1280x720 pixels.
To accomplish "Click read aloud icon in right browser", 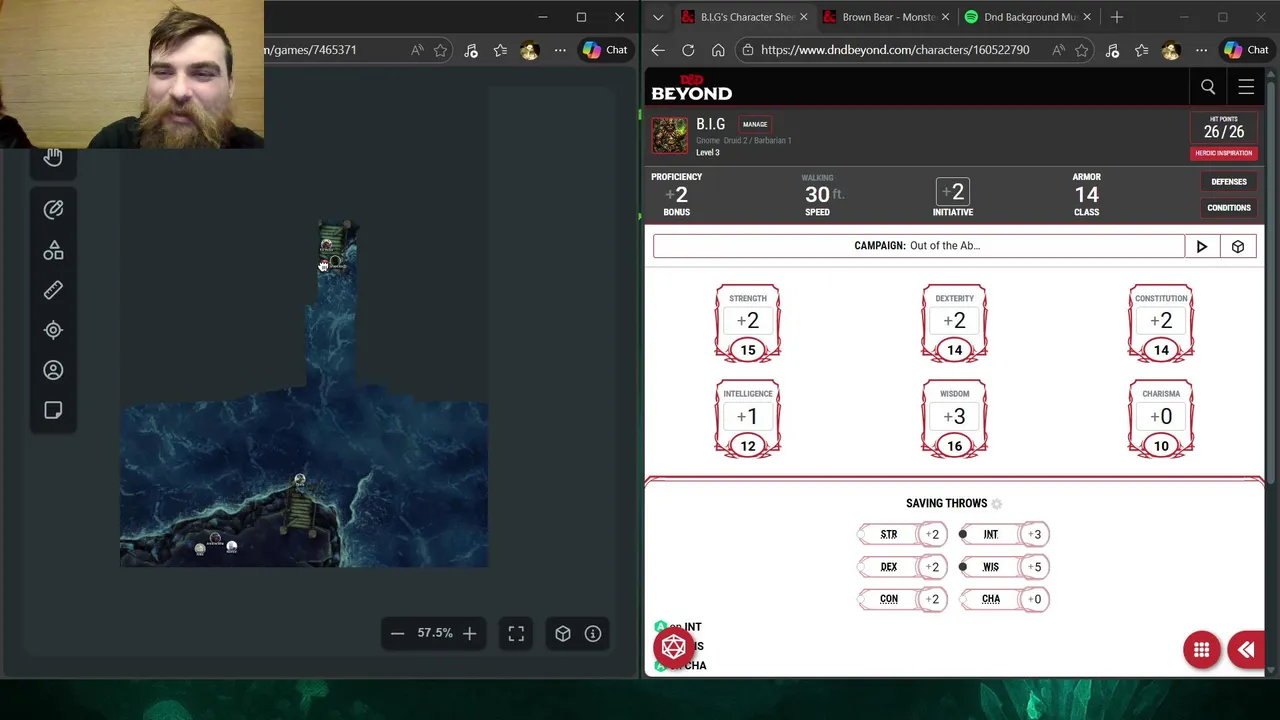I will (1057, 50).
